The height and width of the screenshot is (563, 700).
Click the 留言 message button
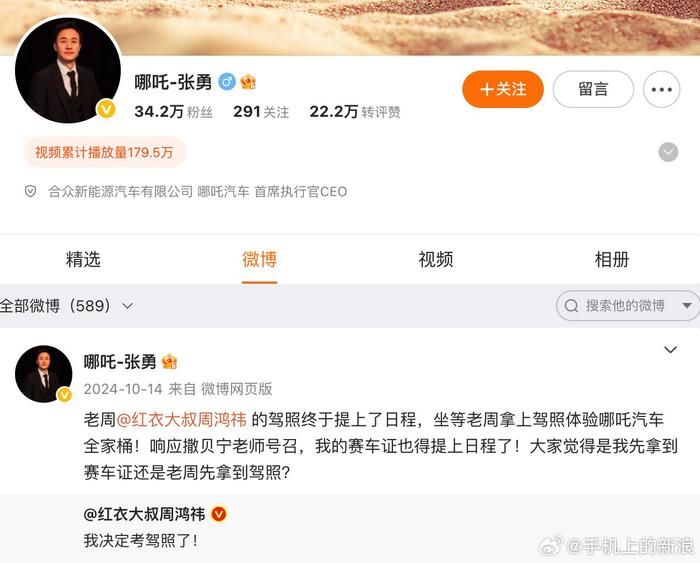click(593, 89)
